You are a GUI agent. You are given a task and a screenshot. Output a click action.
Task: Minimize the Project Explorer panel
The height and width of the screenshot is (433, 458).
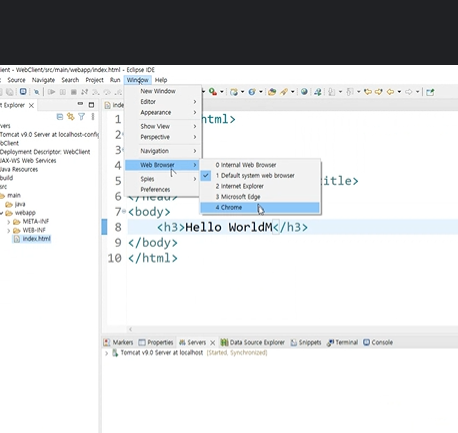click(x=80, y=104)
